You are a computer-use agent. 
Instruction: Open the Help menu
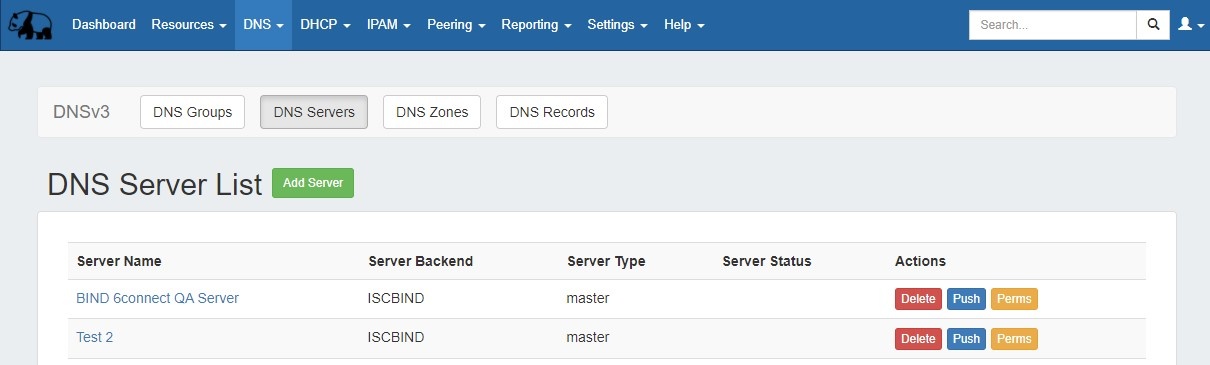pos(684,25)
